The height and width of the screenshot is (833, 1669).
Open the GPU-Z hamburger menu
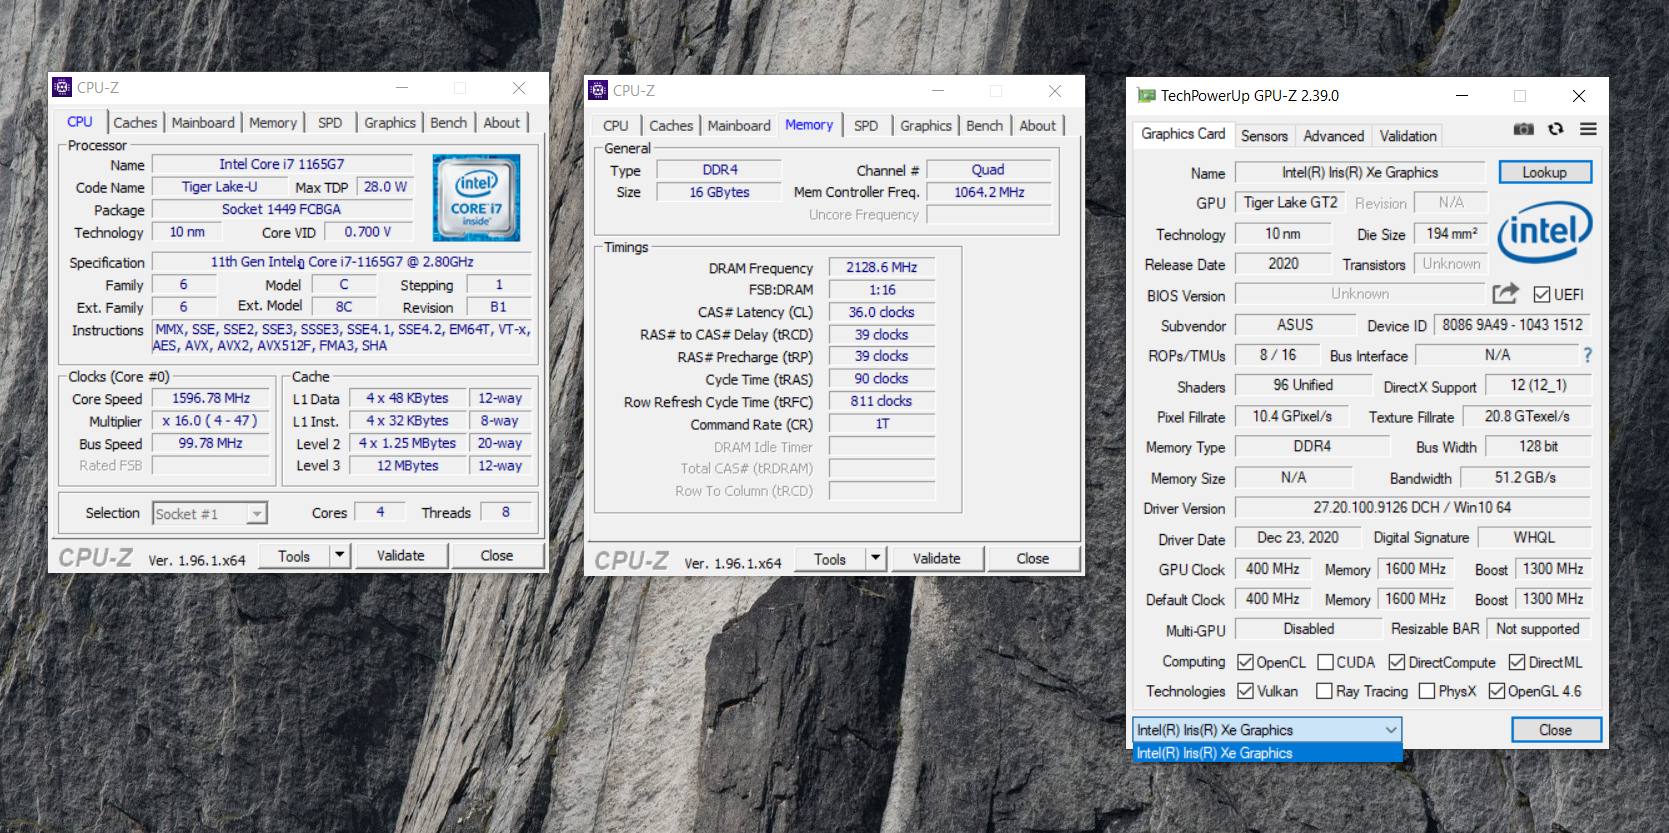coord(1588,129)
